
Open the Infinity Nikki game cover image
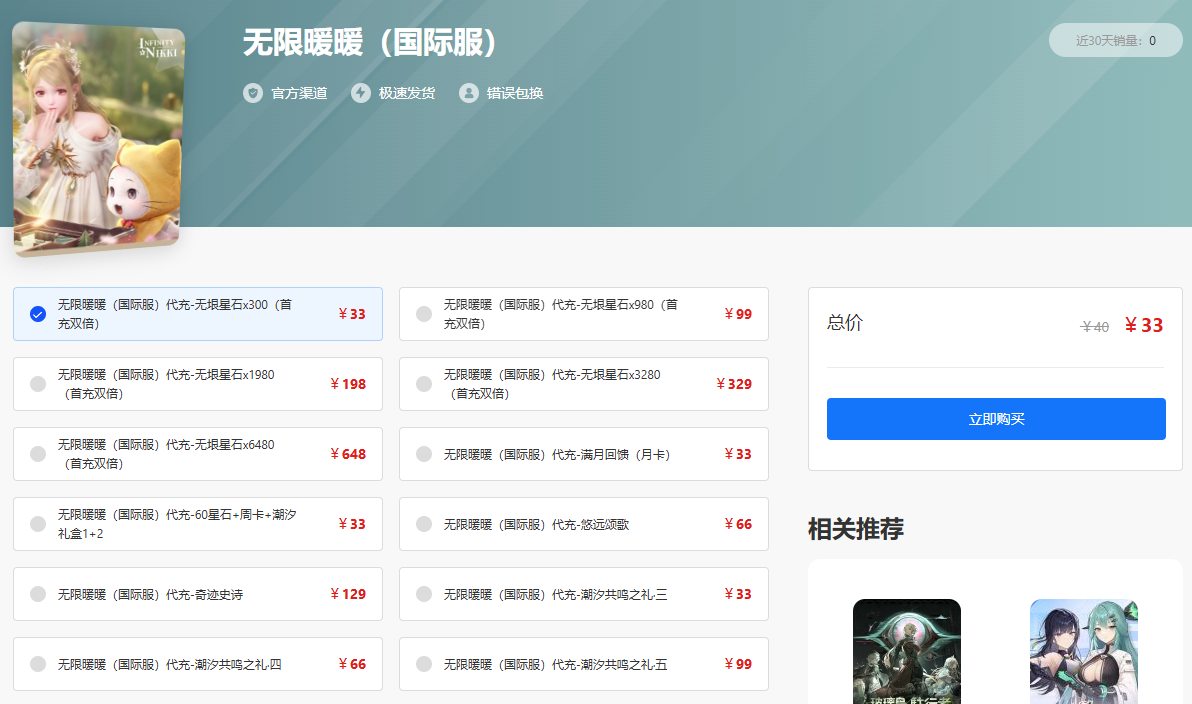(x=99, y=138)
